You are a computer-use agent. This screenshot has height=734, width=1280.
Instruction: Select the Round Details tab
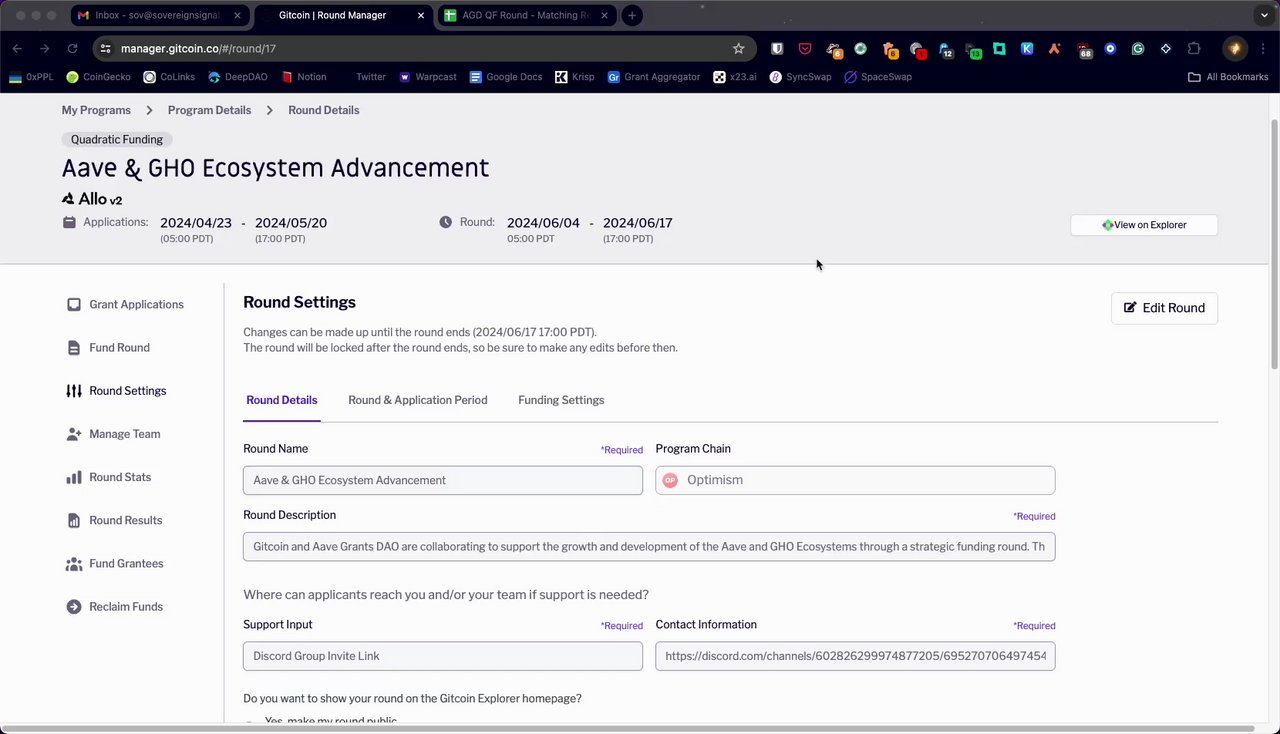pyautogui.click(x=282, y=400)
